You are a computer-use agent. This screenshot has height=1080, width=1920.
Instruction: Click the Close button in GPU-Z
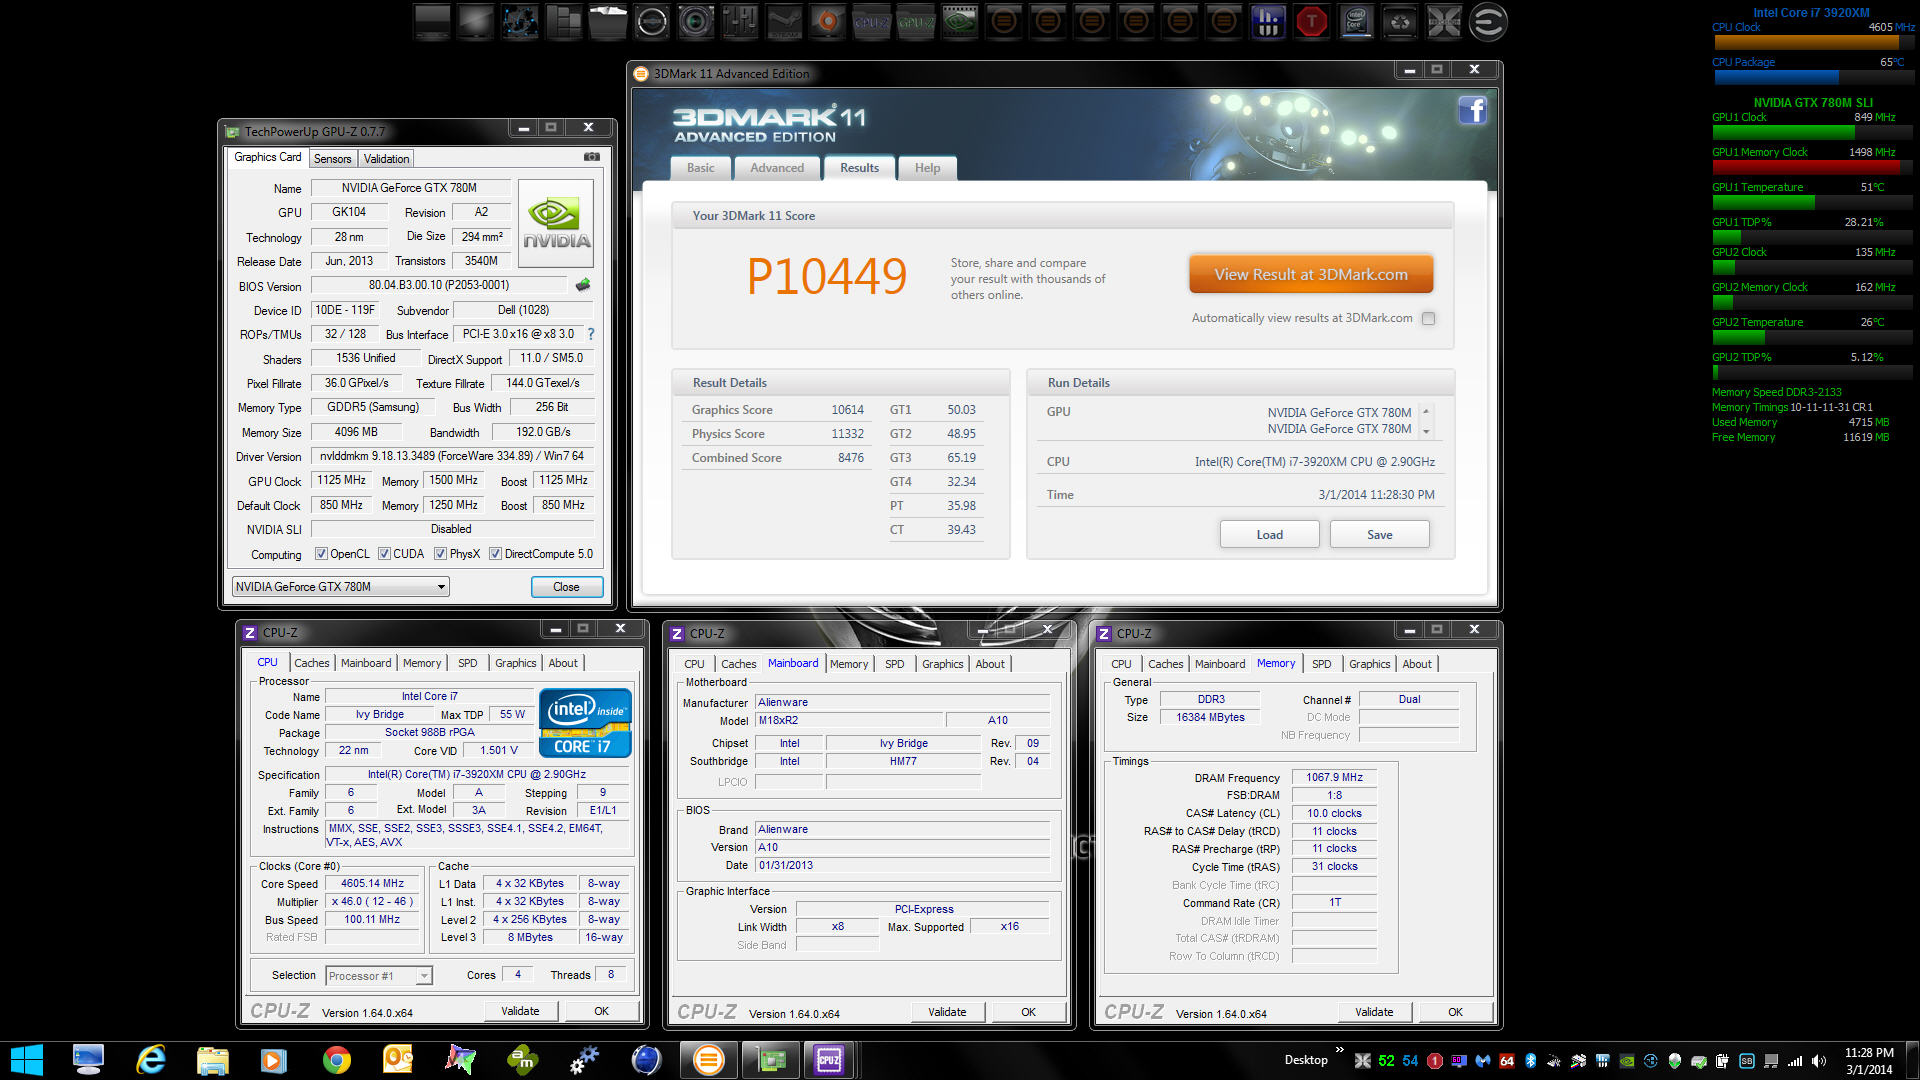click(566, 587)
